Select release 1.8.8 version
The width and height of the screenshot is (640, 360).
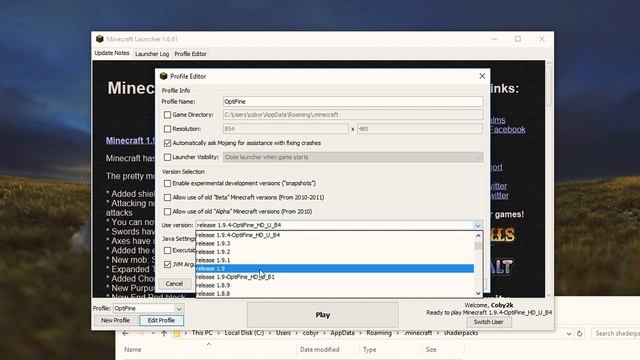335,293
